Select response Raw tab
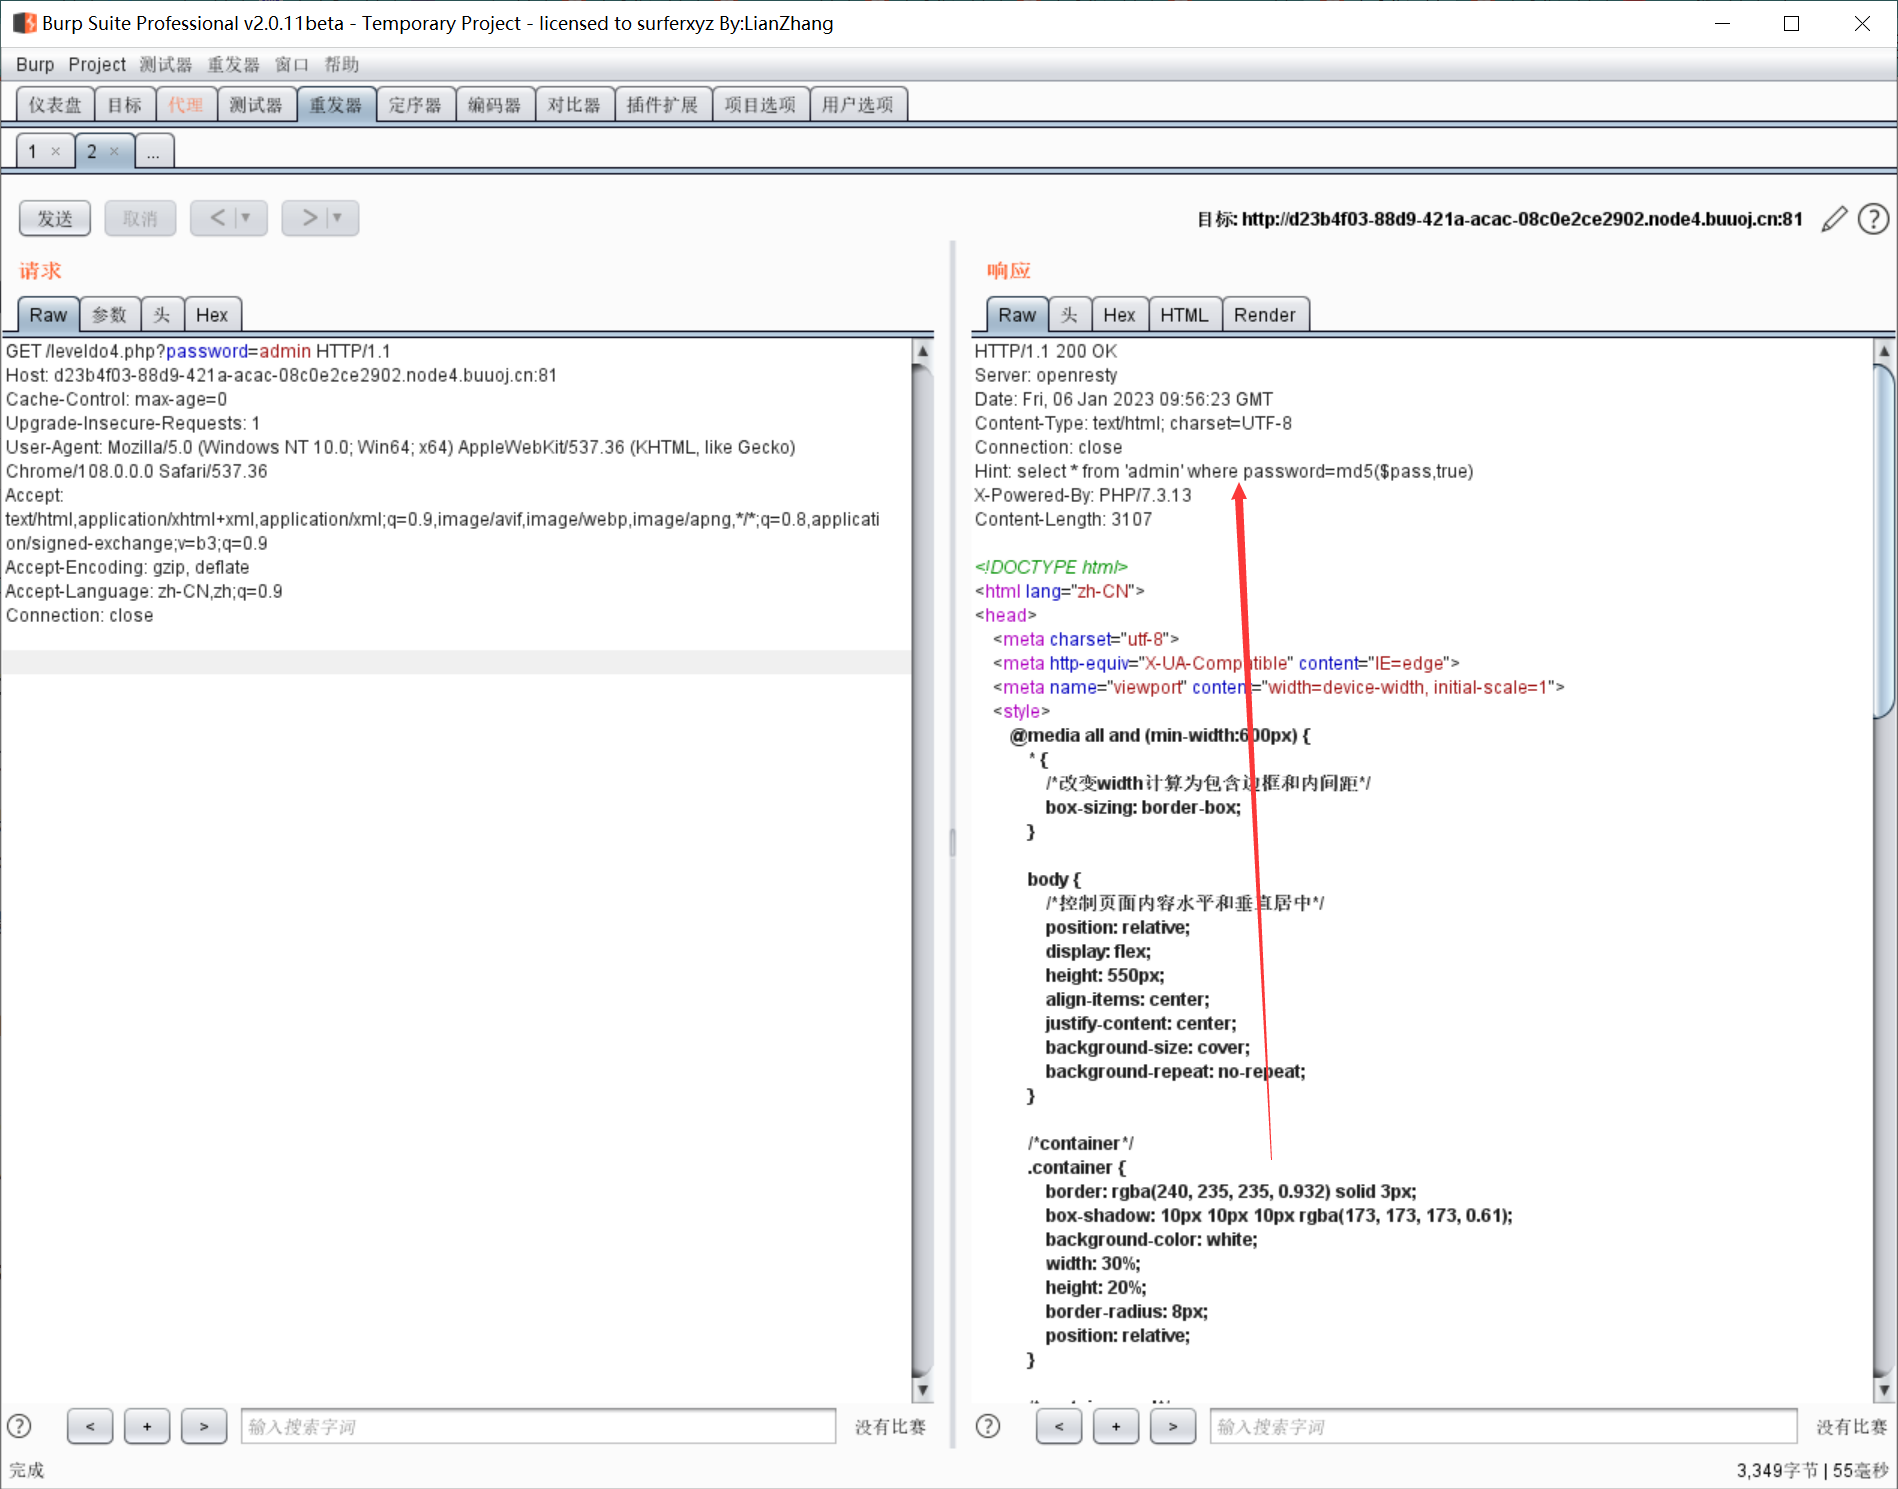 coord(1017,315)
